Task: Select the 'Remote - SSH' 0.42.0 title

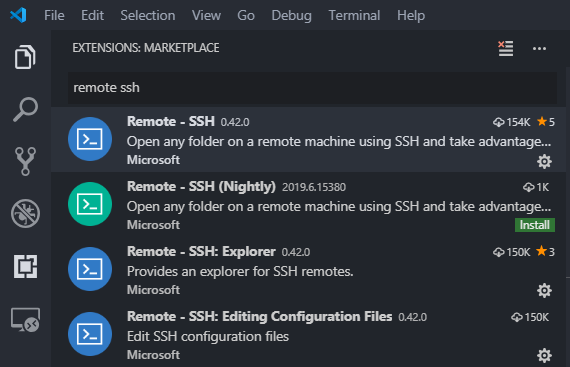Action: click(171, 121)
